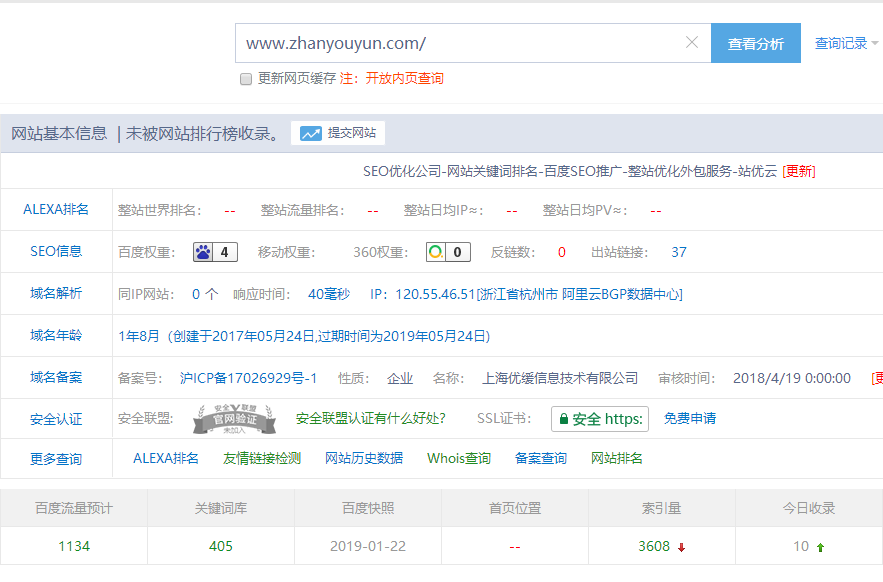Screen dimensions: 883x582
Task: Click the 索引量 column header
Action: 662,508
